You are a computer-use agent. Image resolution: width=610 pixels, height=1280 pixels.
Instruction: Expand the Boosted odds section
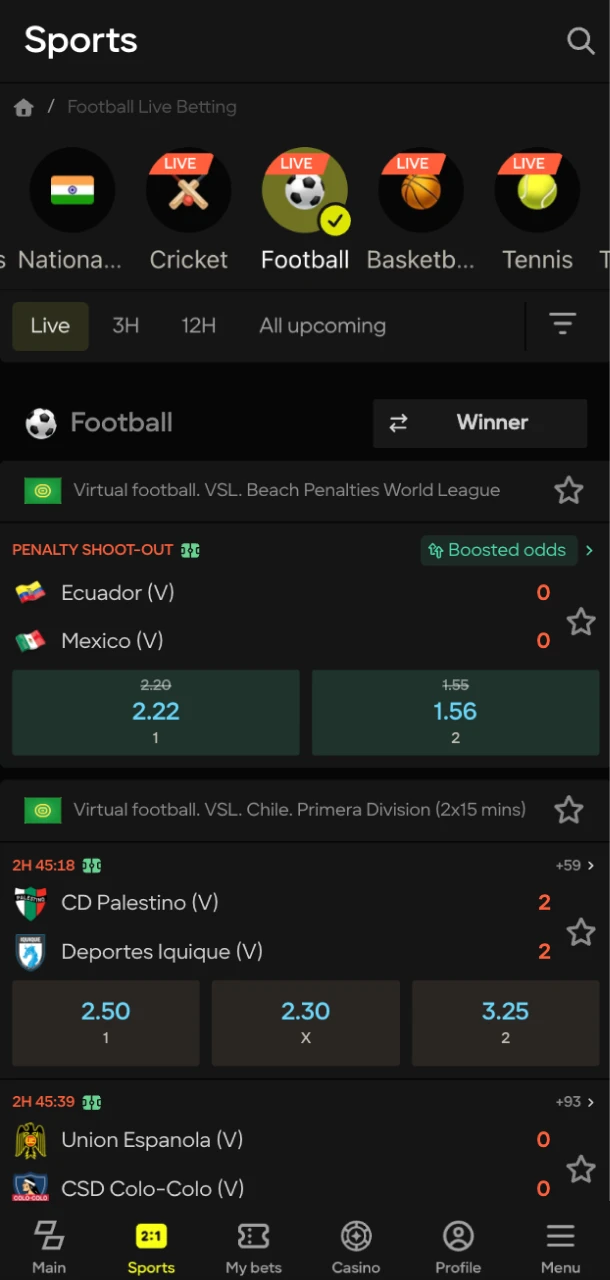click(498, 549)
